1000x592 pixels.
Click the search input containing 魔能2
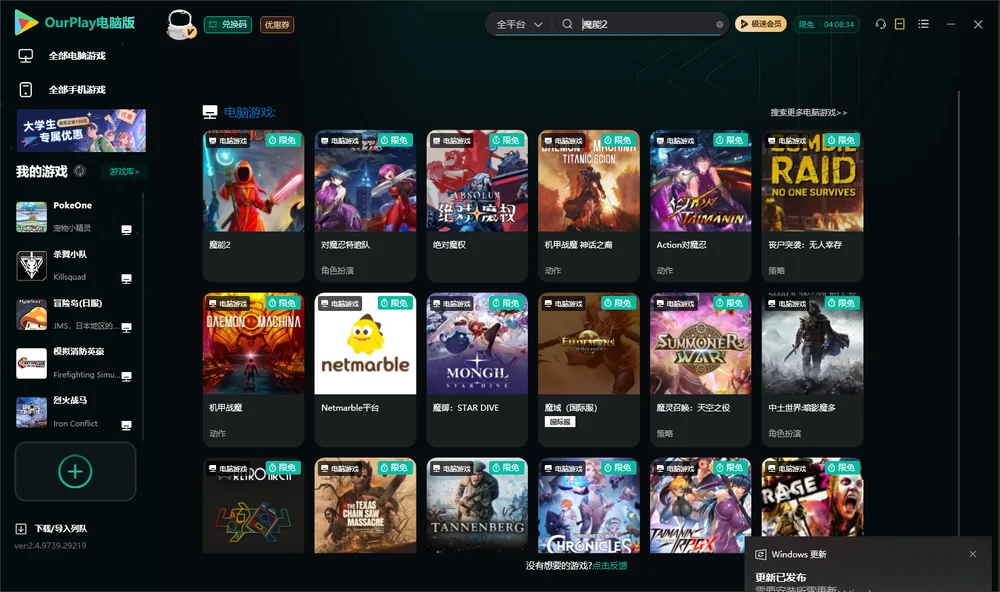coord(647,24)
